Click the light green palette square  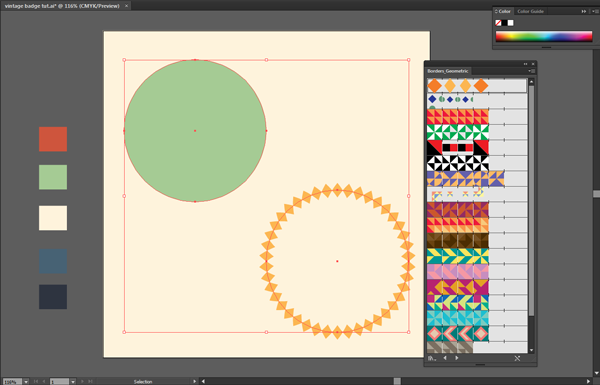53,177
